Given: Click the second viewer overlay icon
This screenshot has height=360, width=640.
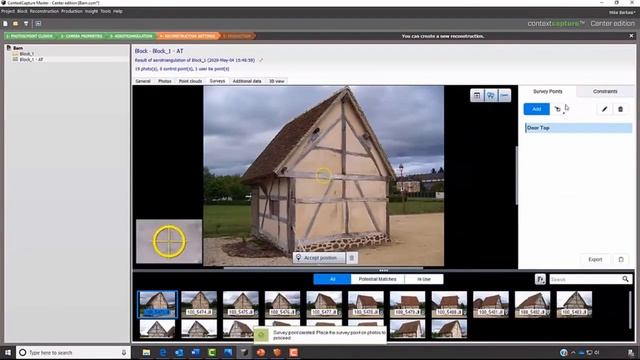Looking at the screenshot, I should [491, 96].
